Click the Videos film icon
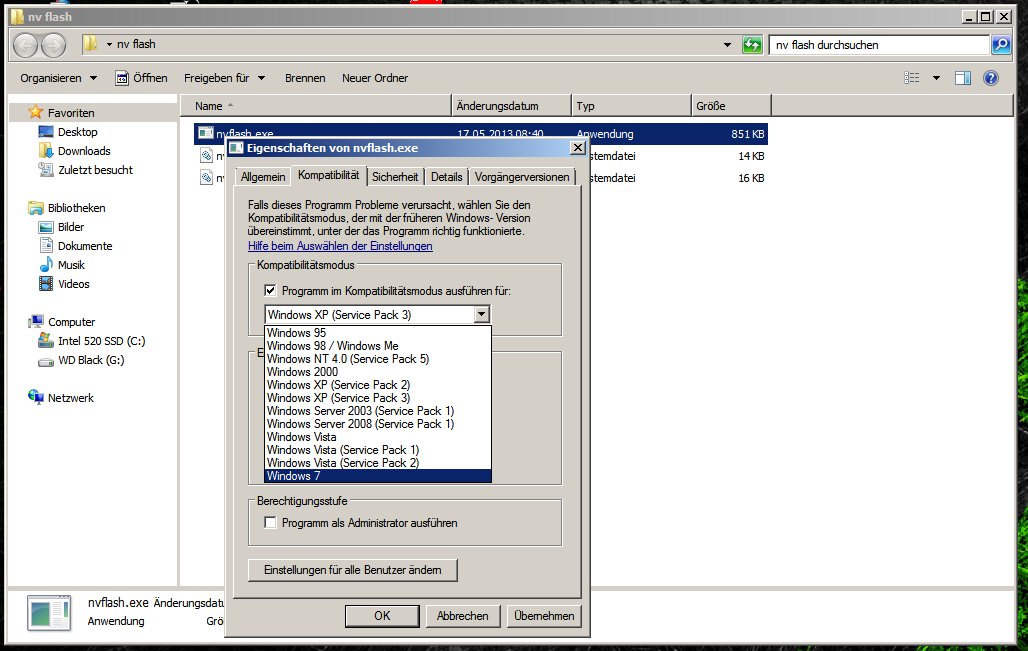The width and height of the screenshot is (1028, 651). 46,284
